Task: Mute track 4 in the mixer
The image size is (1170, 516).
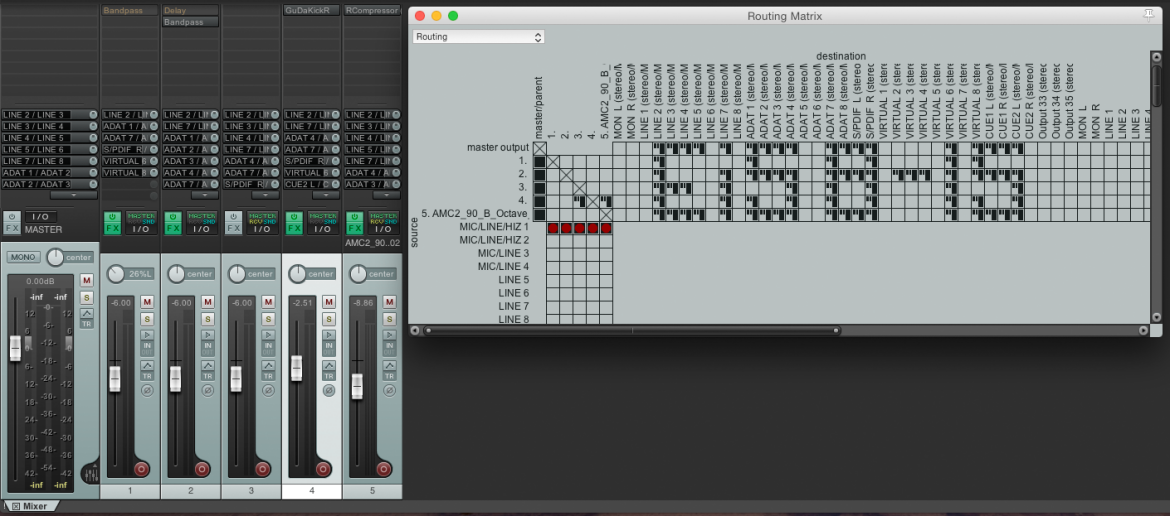Action: 329,302
